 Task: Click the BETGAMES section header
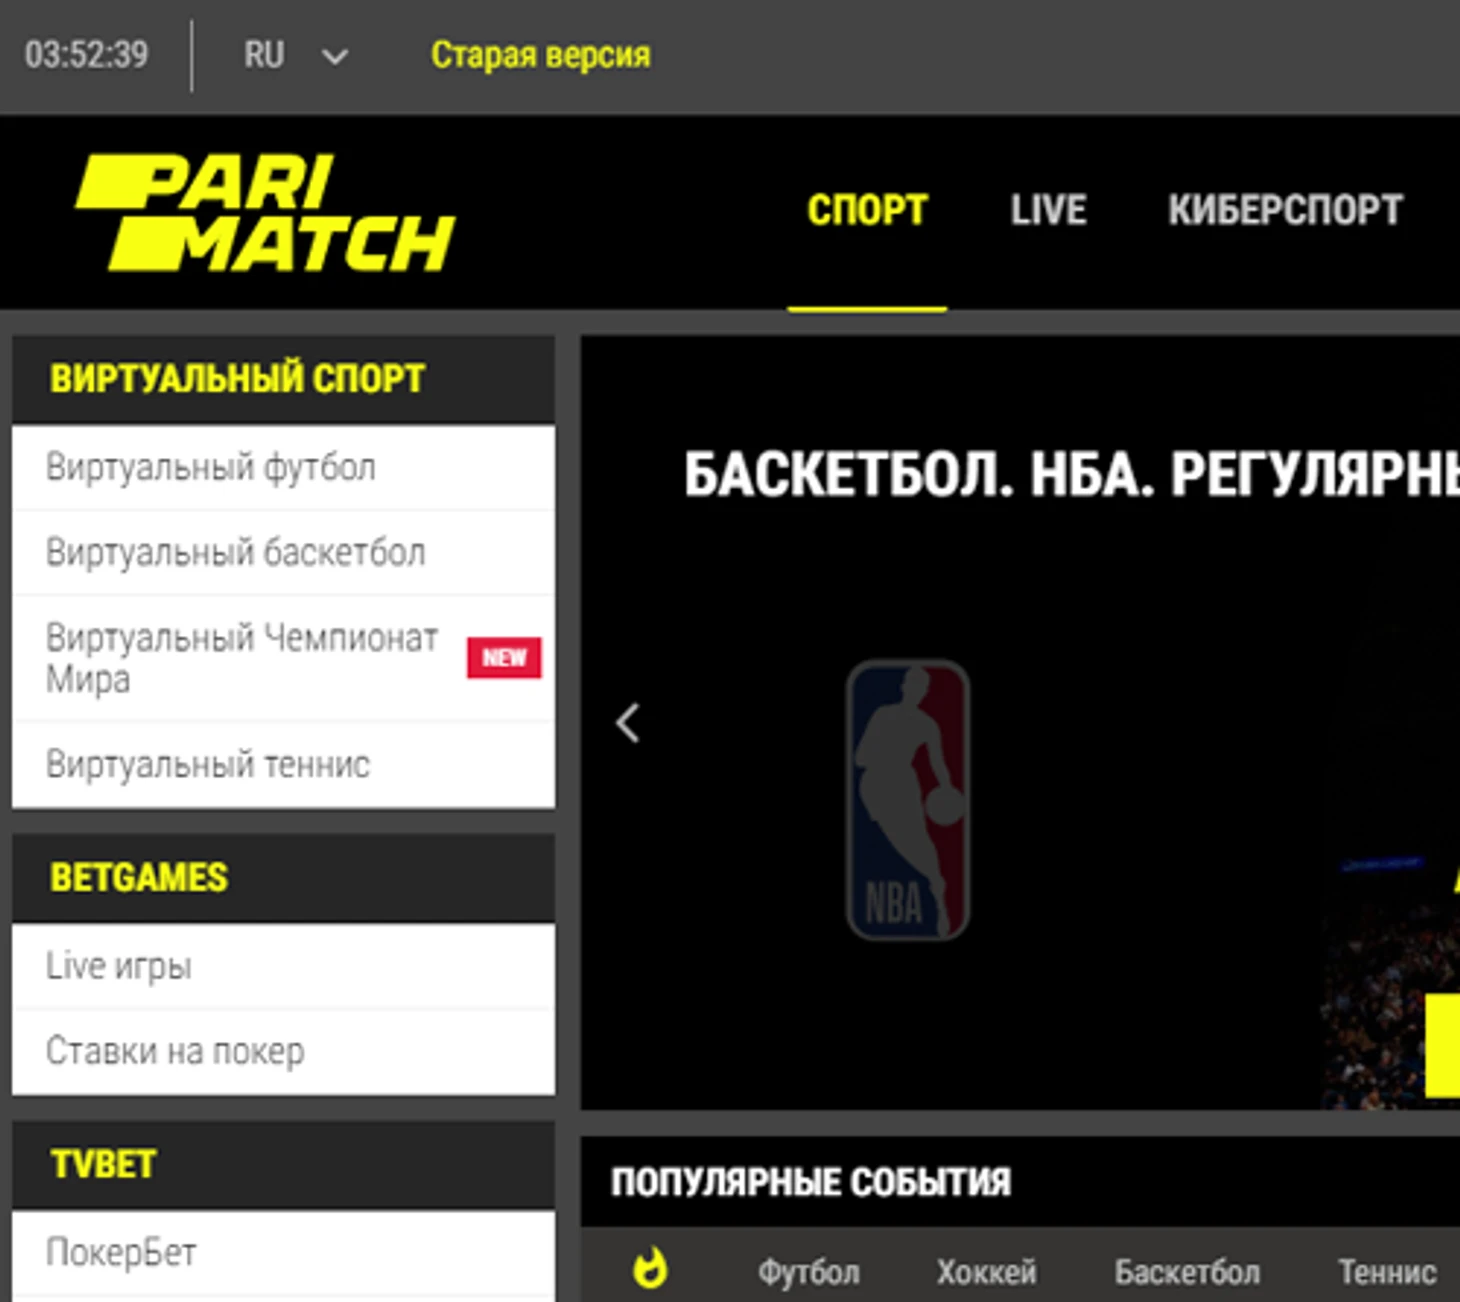284,877
